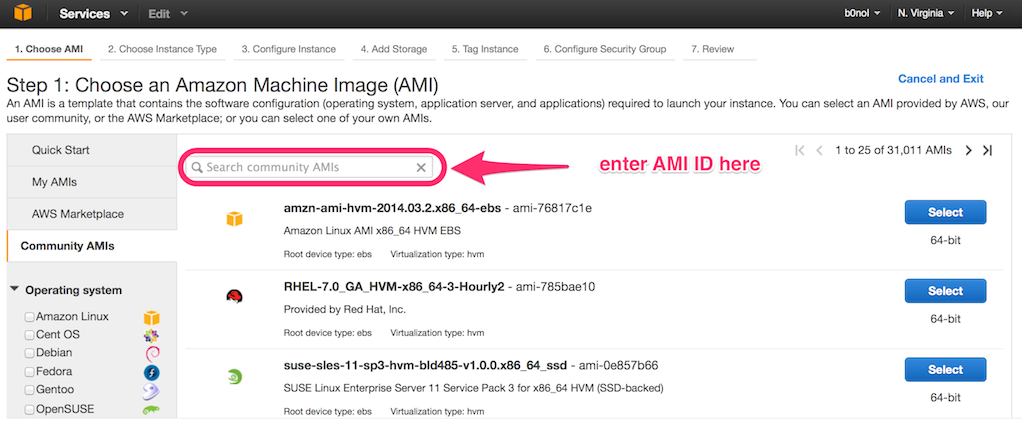Click the AMI ID ami-76817c1e

pos(552,208)
